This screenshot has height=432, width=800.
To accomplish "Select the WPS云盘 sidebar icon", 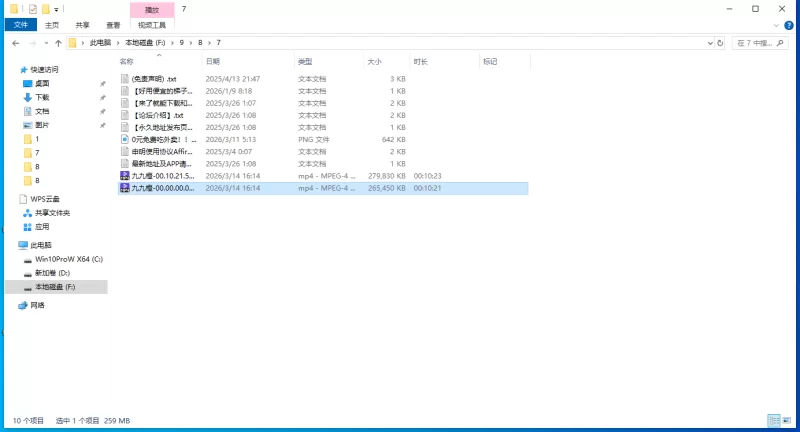I will pos(24,199).
